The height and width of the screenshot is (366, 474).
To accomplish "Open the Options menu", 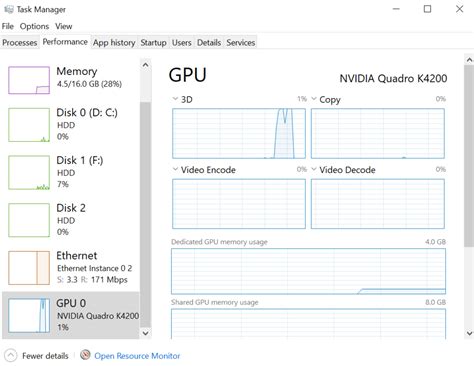I will pyautogui.click(x=34, y=26).
